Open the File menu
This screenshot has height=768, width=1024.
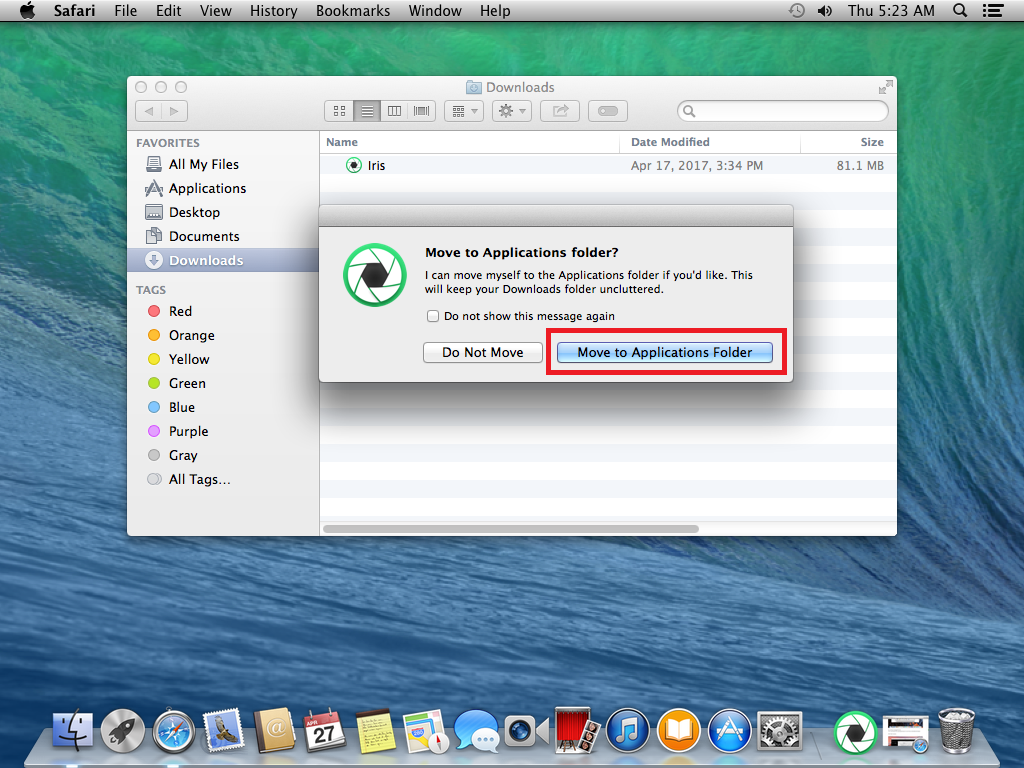pyautogui.click(x=125, y=10)
